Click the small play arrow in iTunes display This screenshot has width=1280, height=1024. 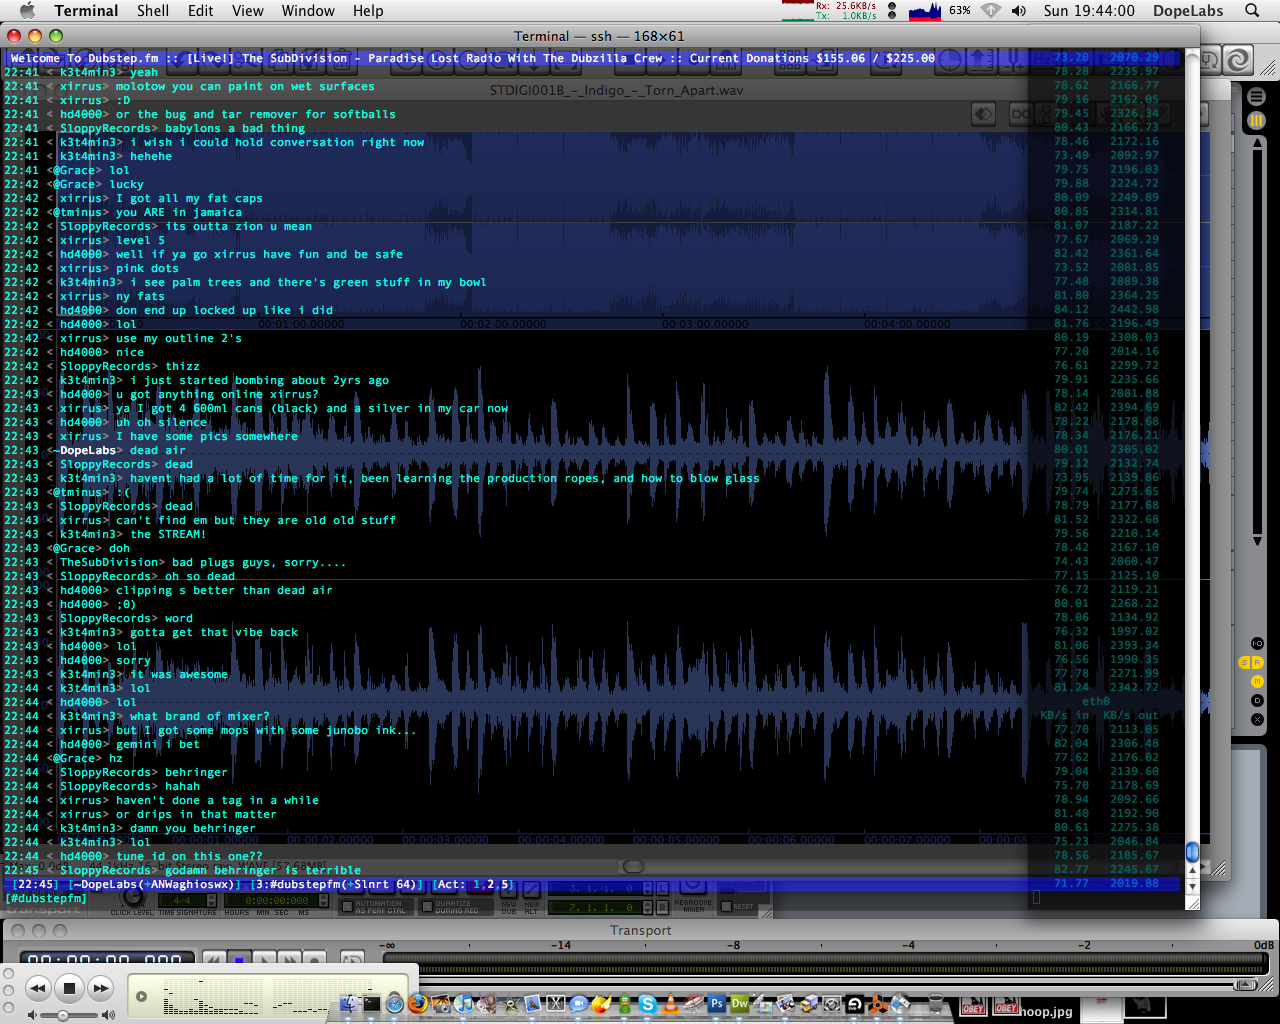click(141, 997)
